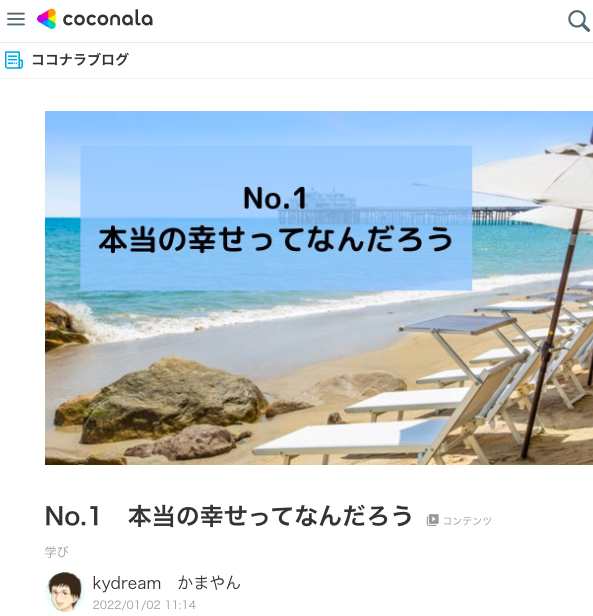Select the コンテンツ label

(467, 521)
